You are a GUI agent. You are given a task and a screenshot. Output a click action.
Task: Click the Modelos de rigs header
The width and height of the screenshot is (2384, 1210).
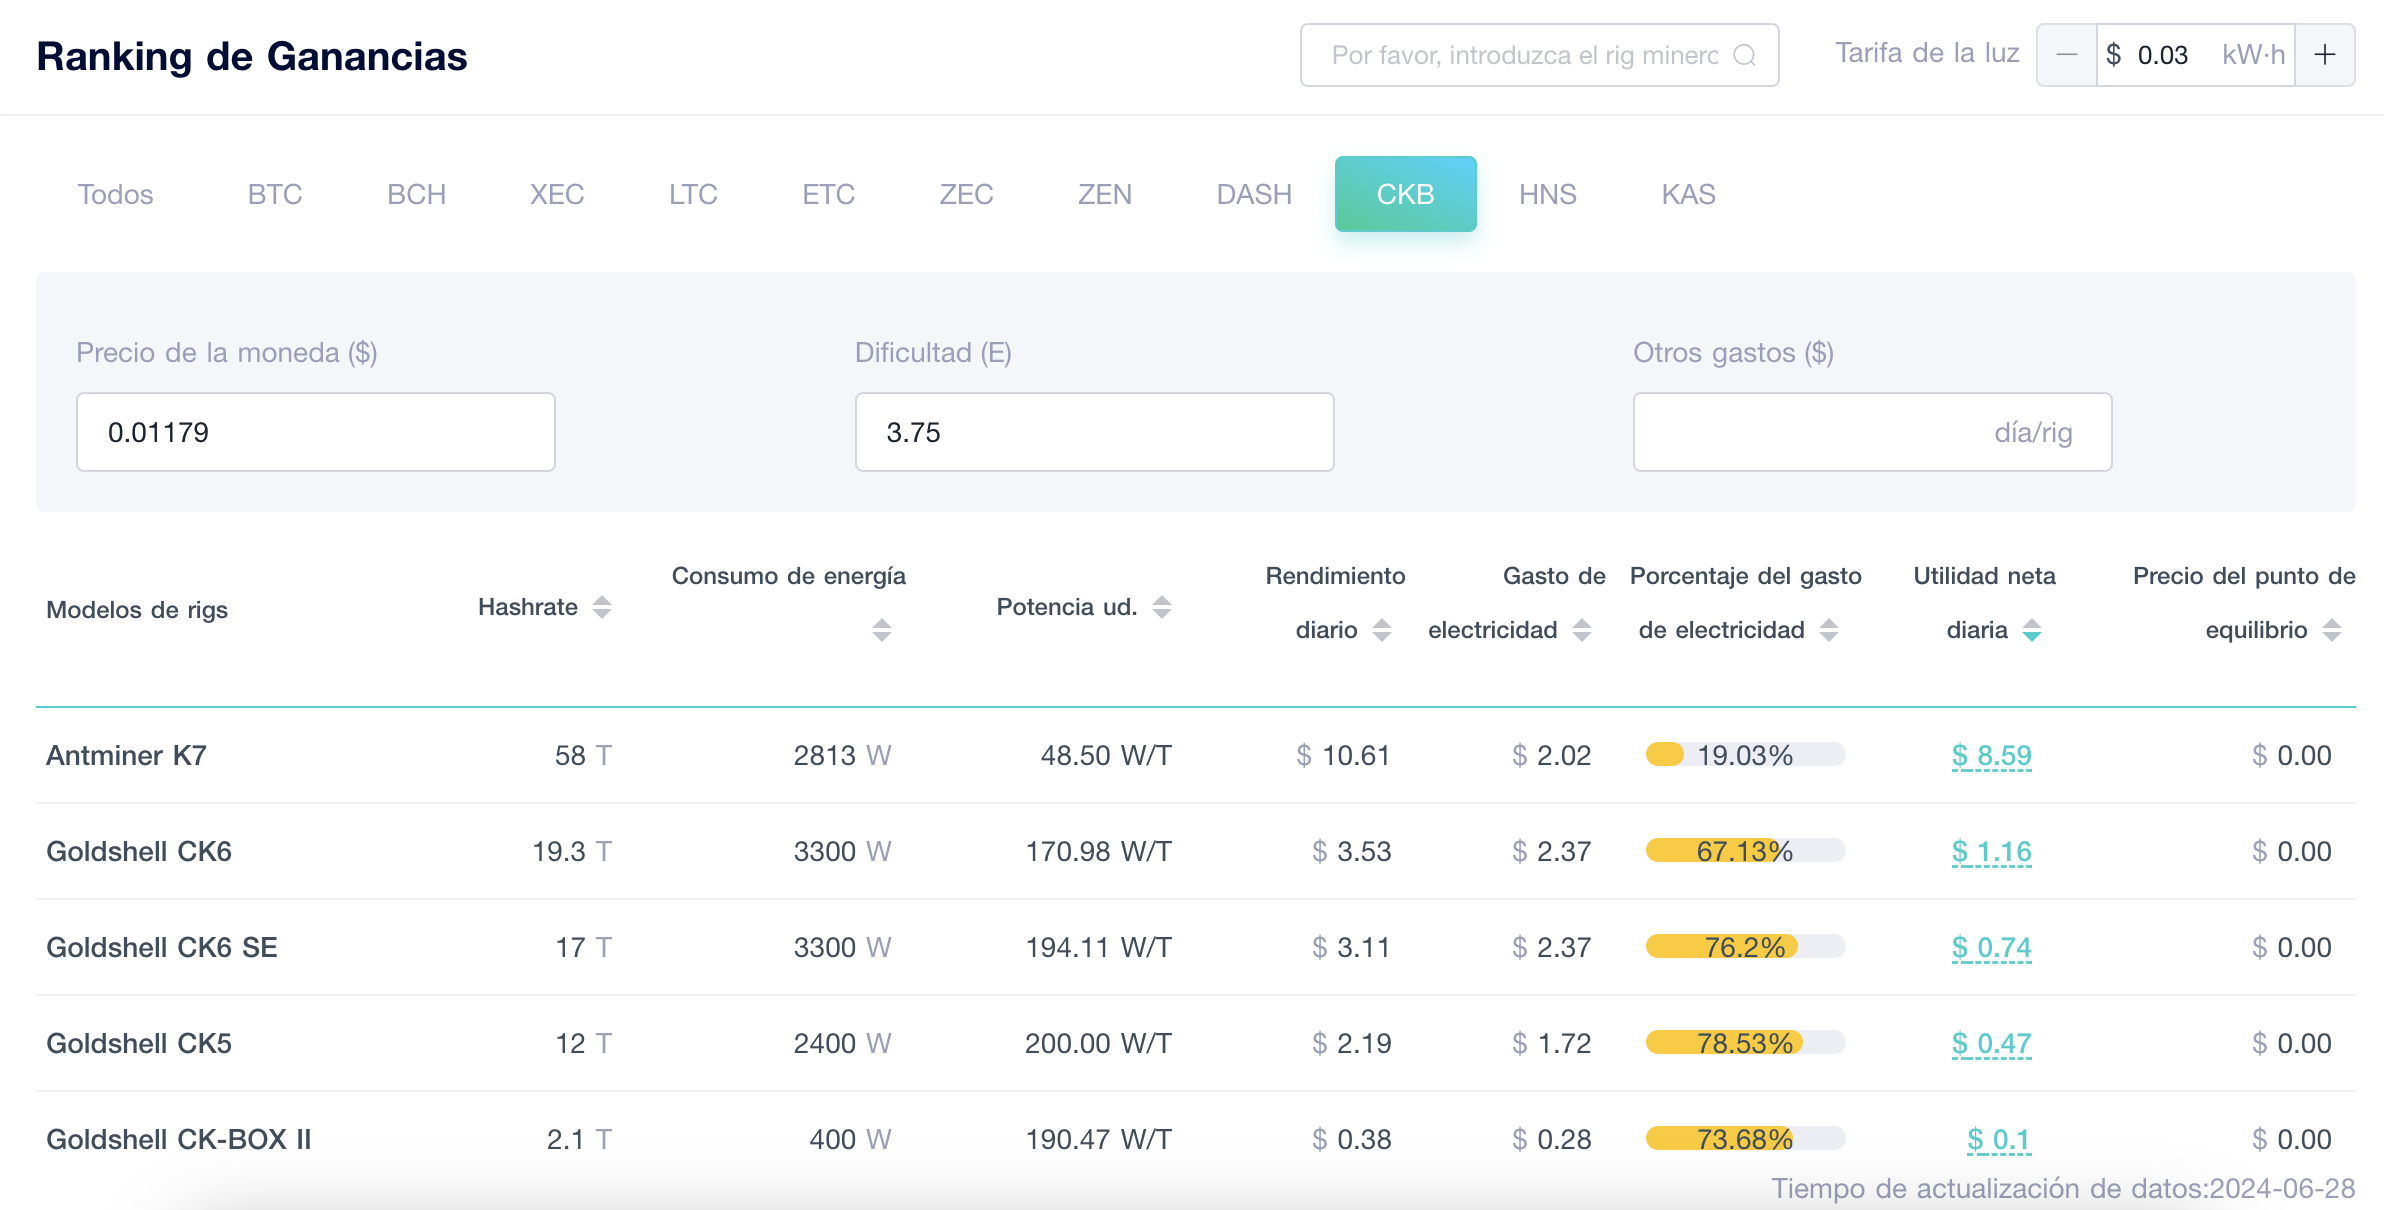pyautogui.click(x=137, y=609)
